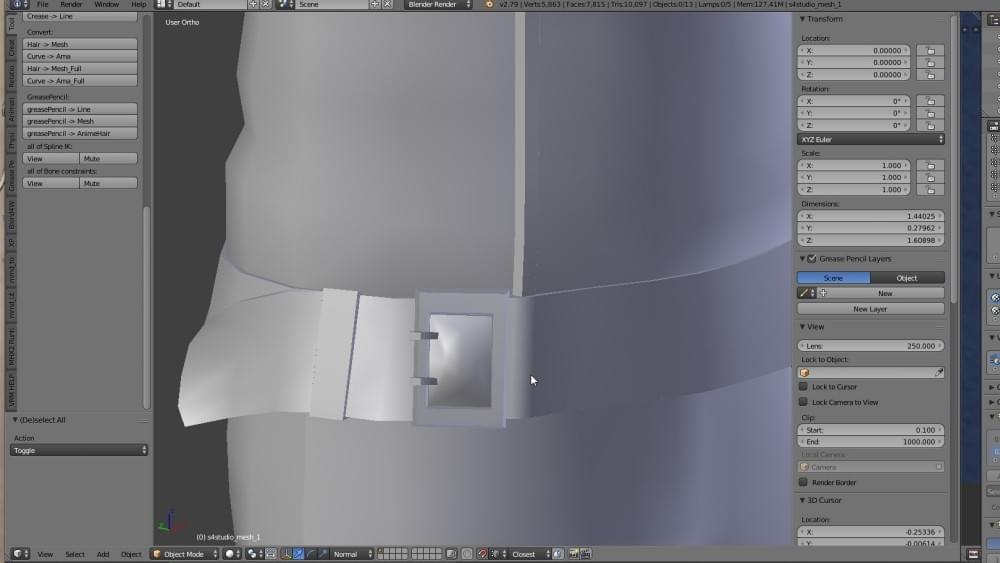
Task: Delete the Default screen layout
Action: (x=265, y=4)
